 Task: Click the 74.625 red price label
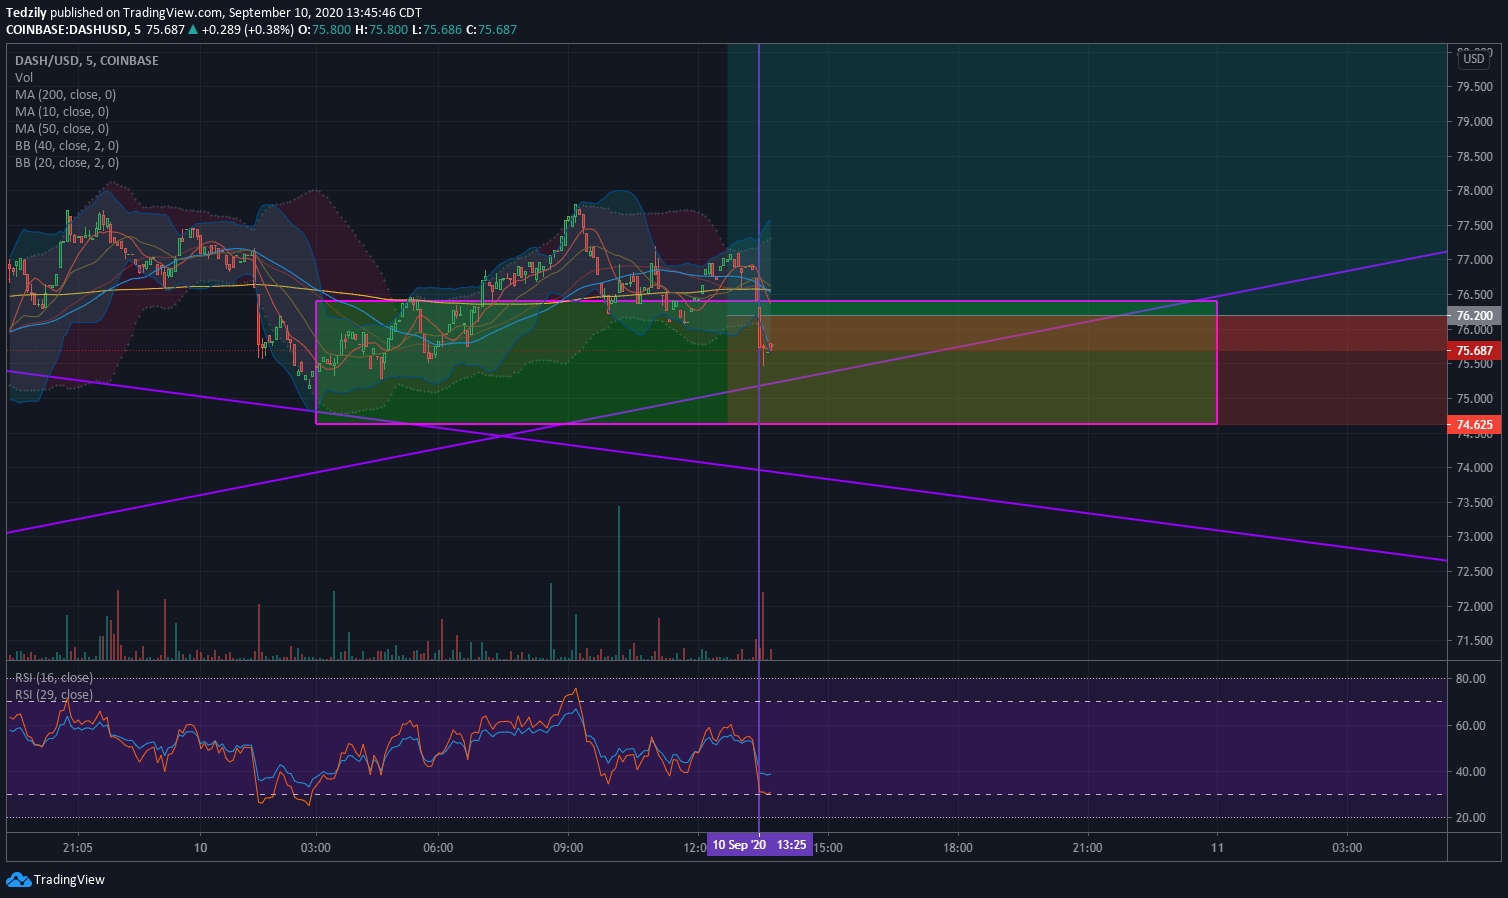(x=1475, y=425)
